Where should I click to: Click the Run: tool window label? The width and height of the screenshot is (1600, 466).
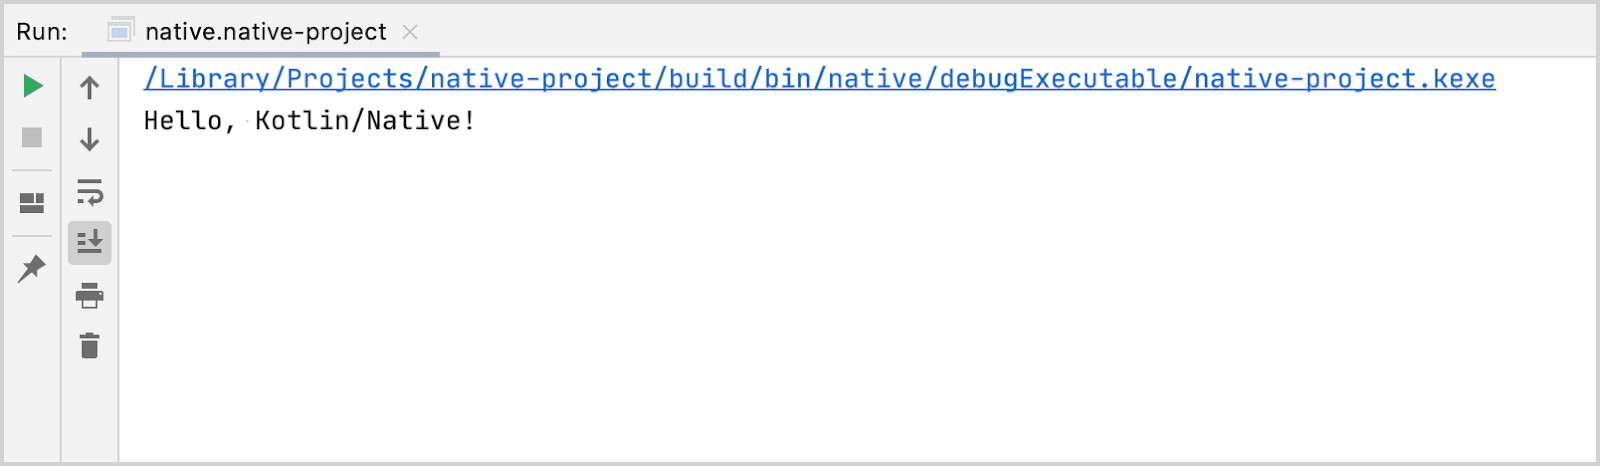(x=42, y=32)
